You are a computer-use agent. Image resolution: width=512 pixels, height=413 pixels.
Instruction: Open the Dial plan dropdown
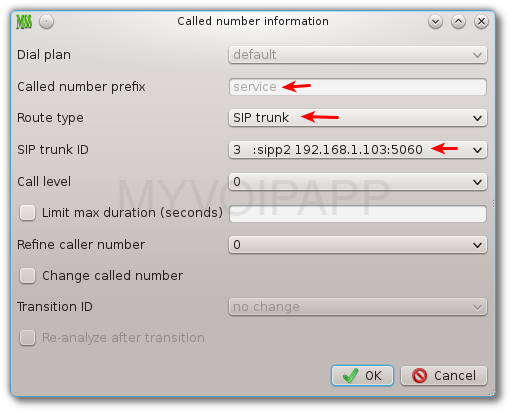pos(358,55)
